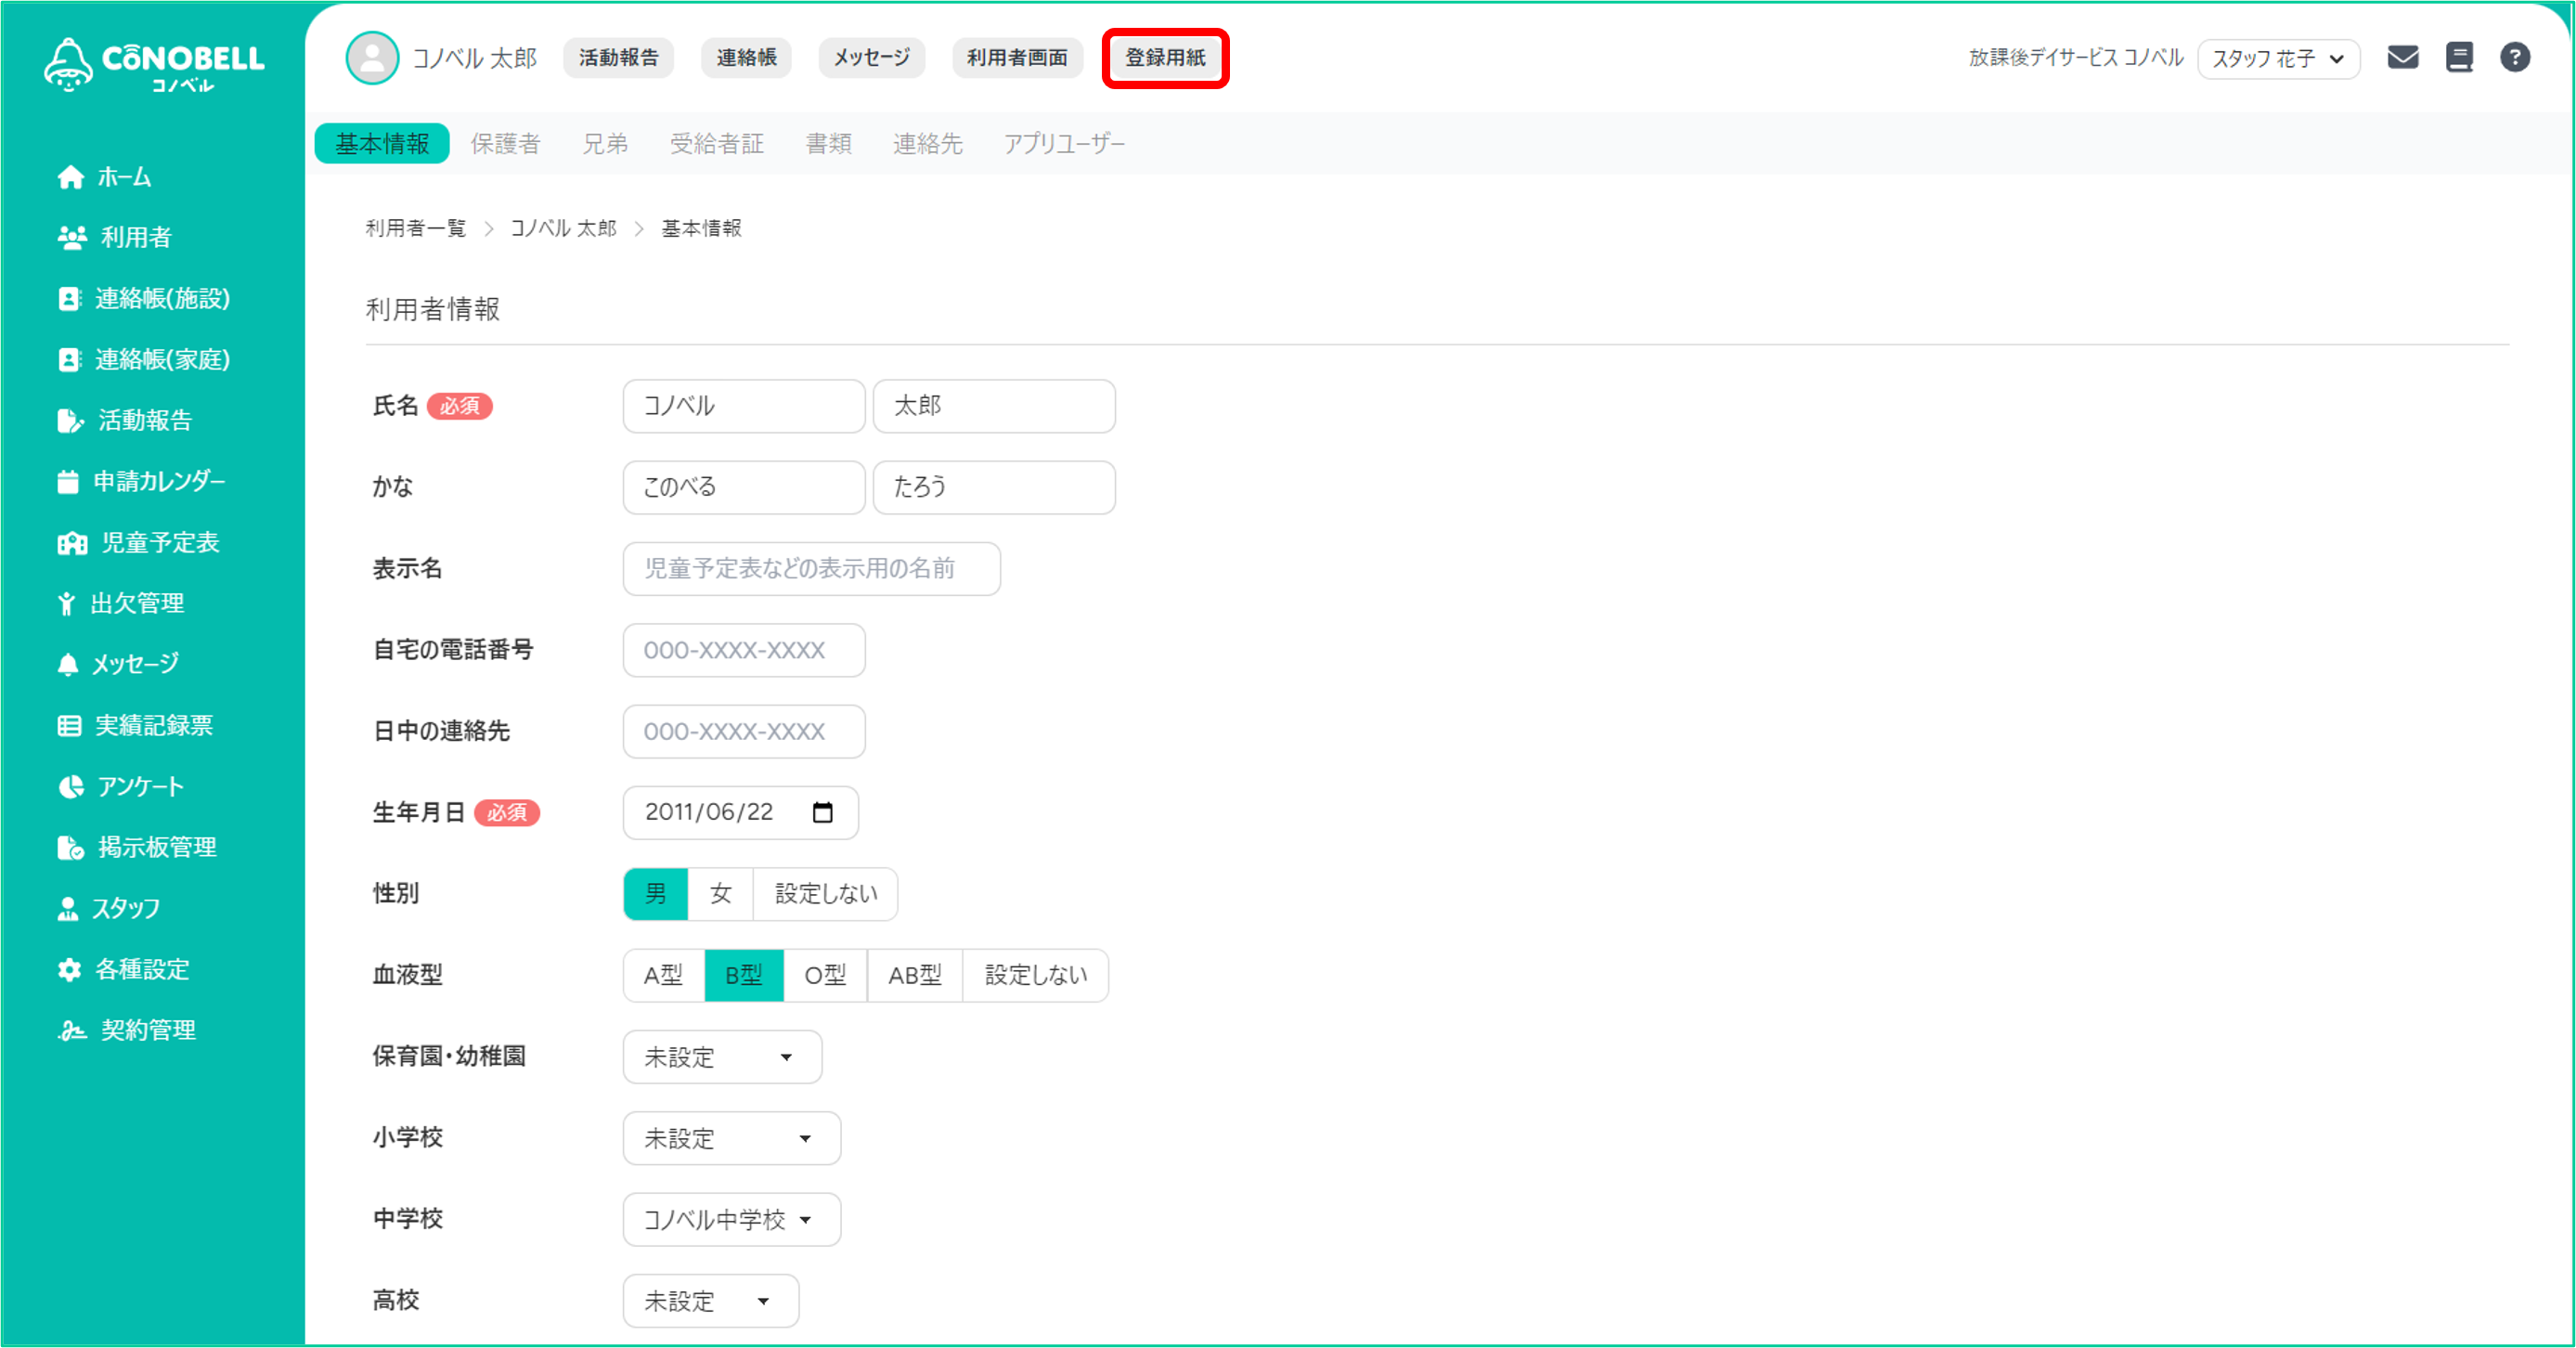The image size is (2576, 1348).
Task: Click the sidebar メッセージ bell icon
Action: pyautogui.click(x=67, y=664)
